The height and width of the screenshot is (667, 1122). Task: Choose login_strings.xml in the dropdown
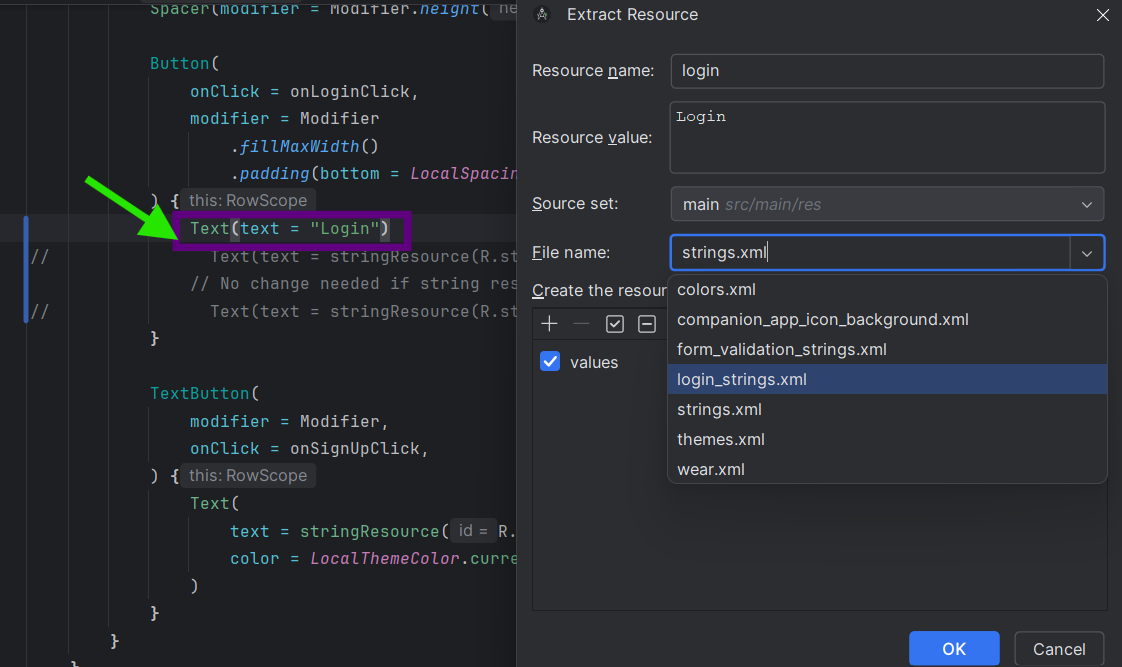coord(887,379)
